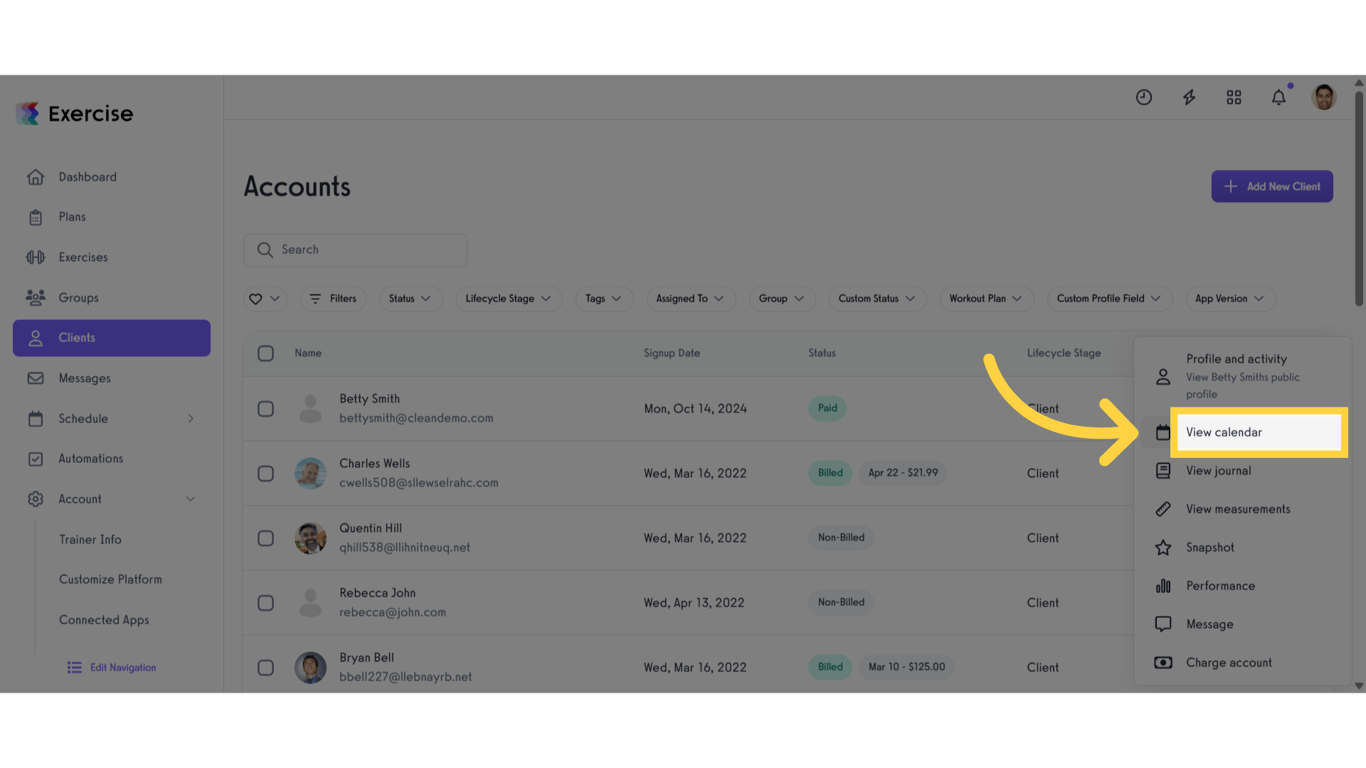Open the notifications bell
The width and height of the screenshot is (1366, 768).
[1278, 97]
